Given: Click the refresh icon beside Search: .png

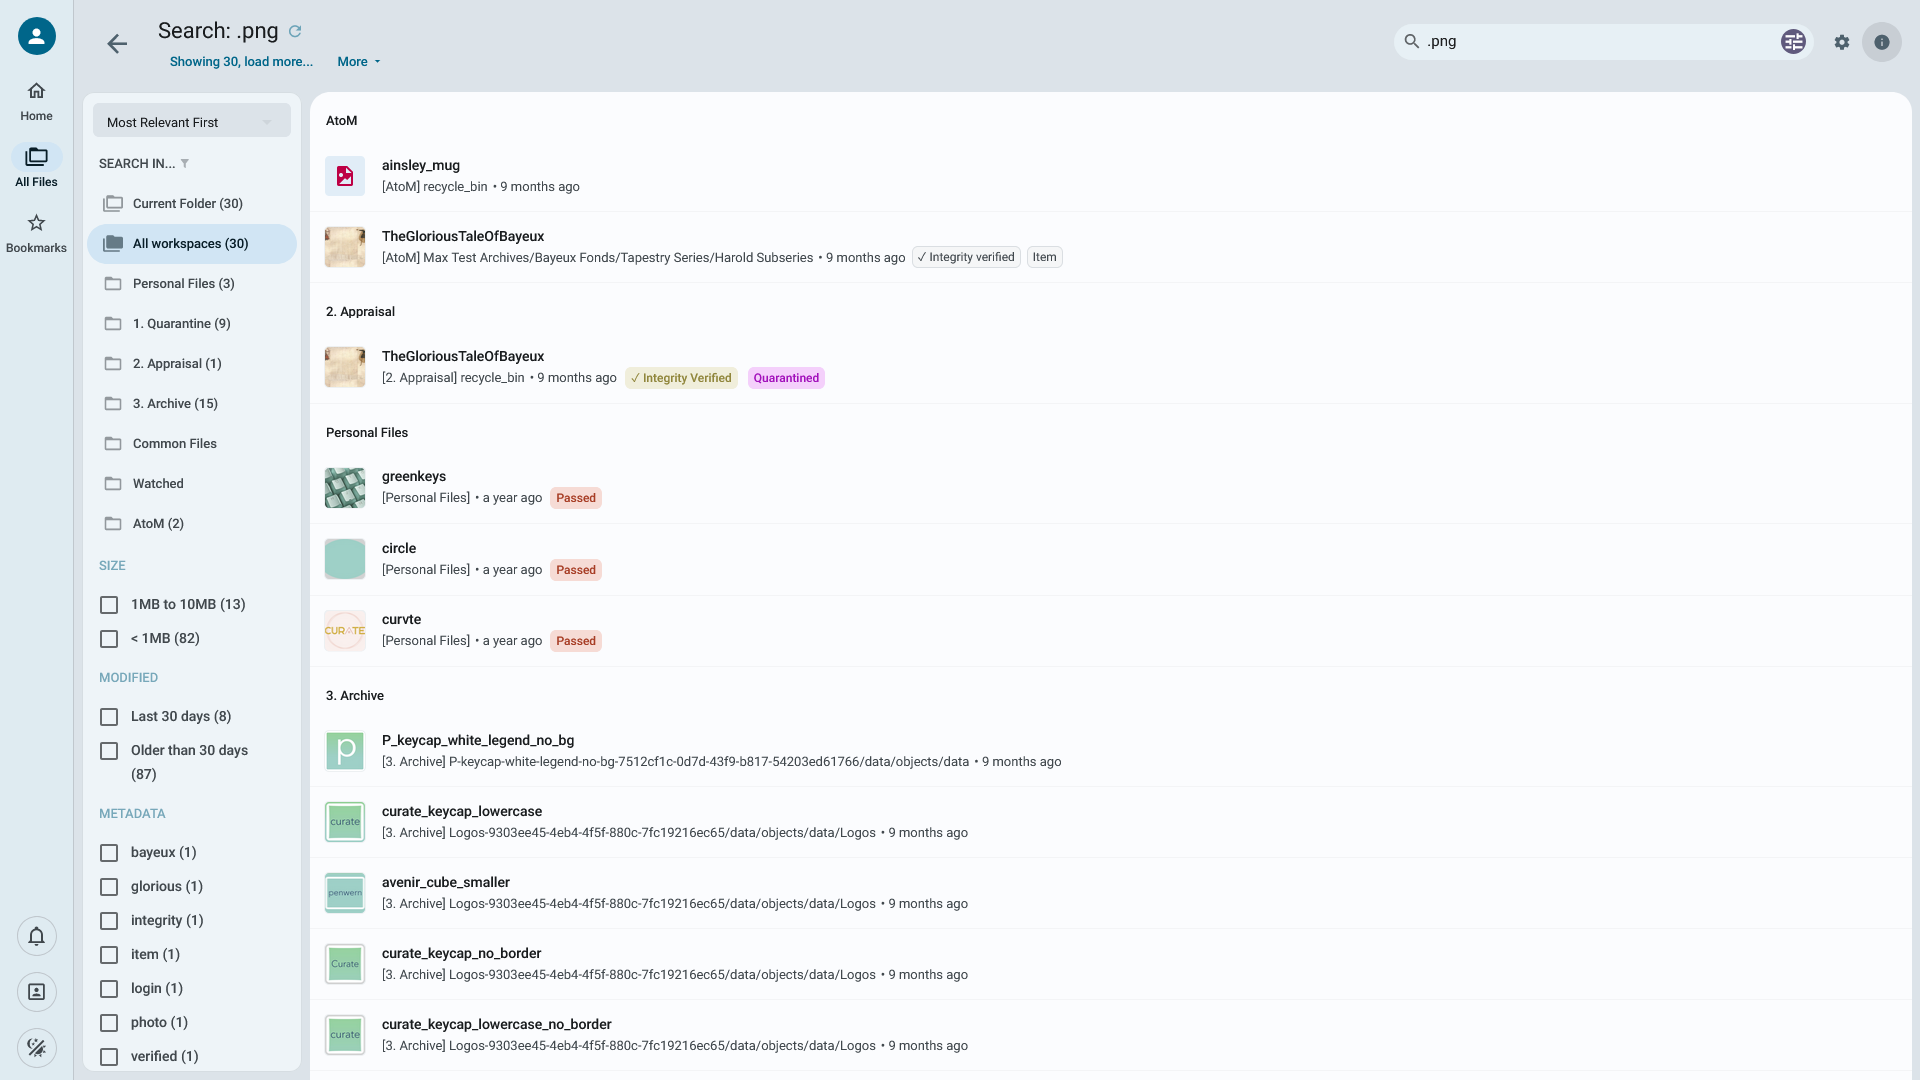Looking at the screenshot, I should click(x=294, y=31).
